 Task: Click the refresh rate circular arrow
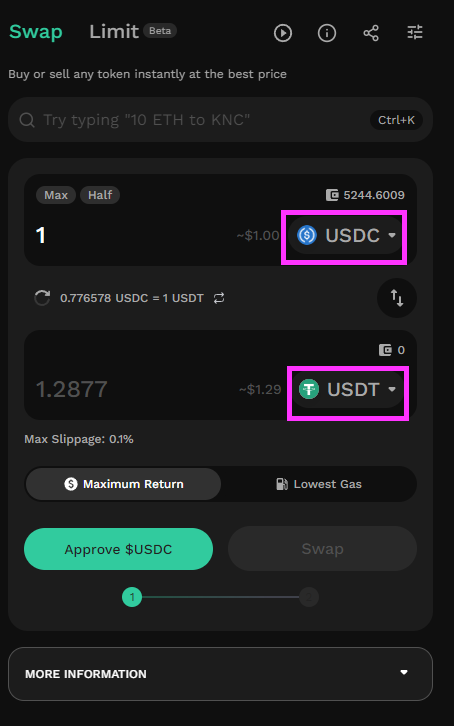pos(42,298)
